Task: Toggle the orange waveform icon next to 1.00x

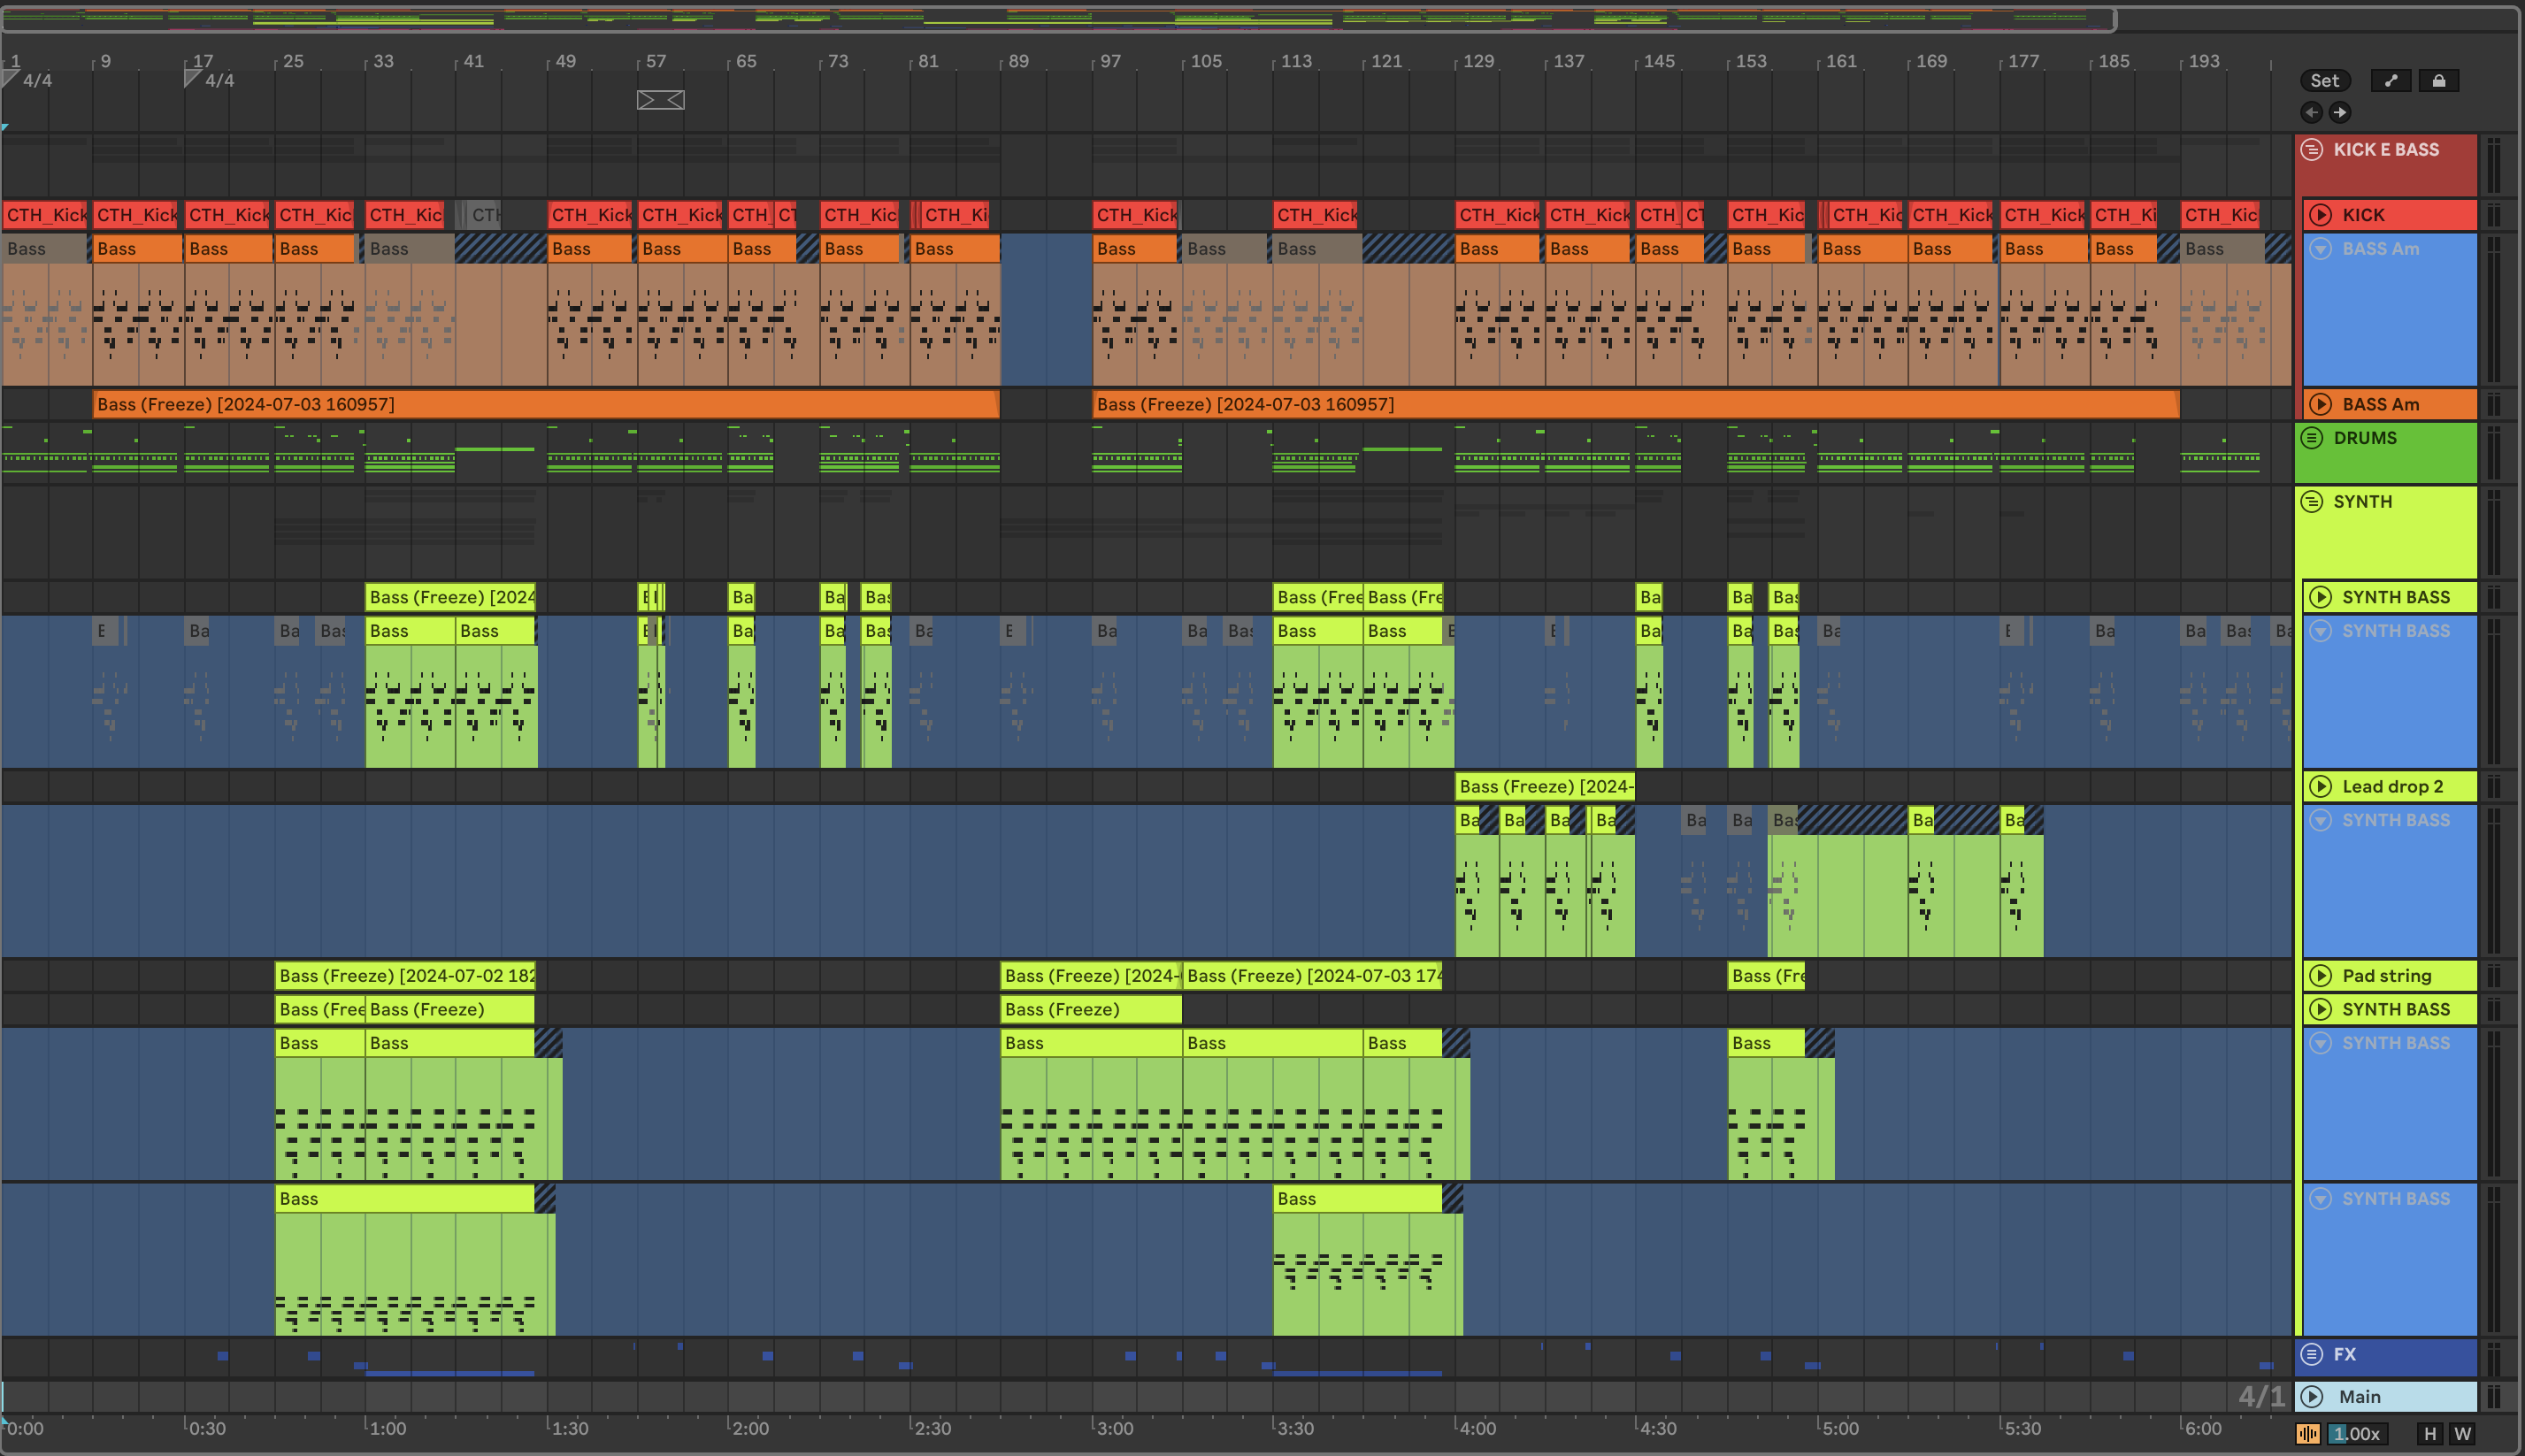Action: click(x=2307, y=1433)
